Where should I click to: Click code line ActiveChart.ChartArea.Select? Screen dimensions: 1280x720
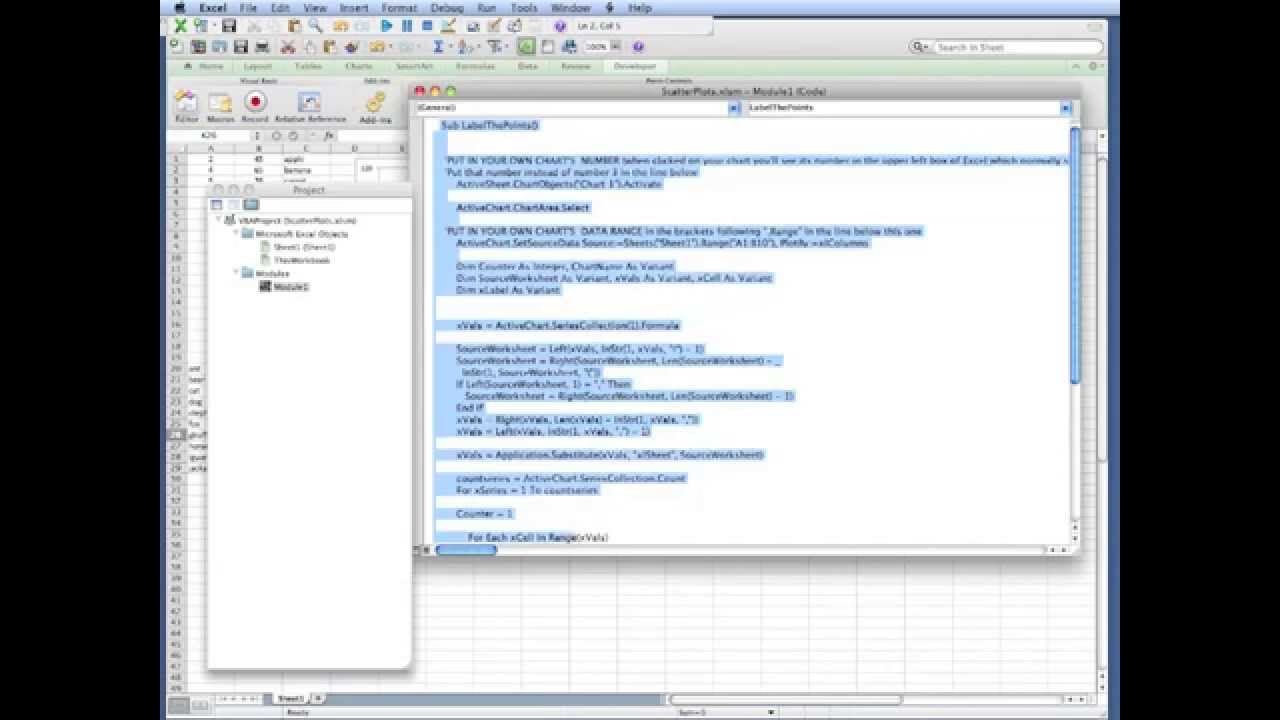point(522,208)
